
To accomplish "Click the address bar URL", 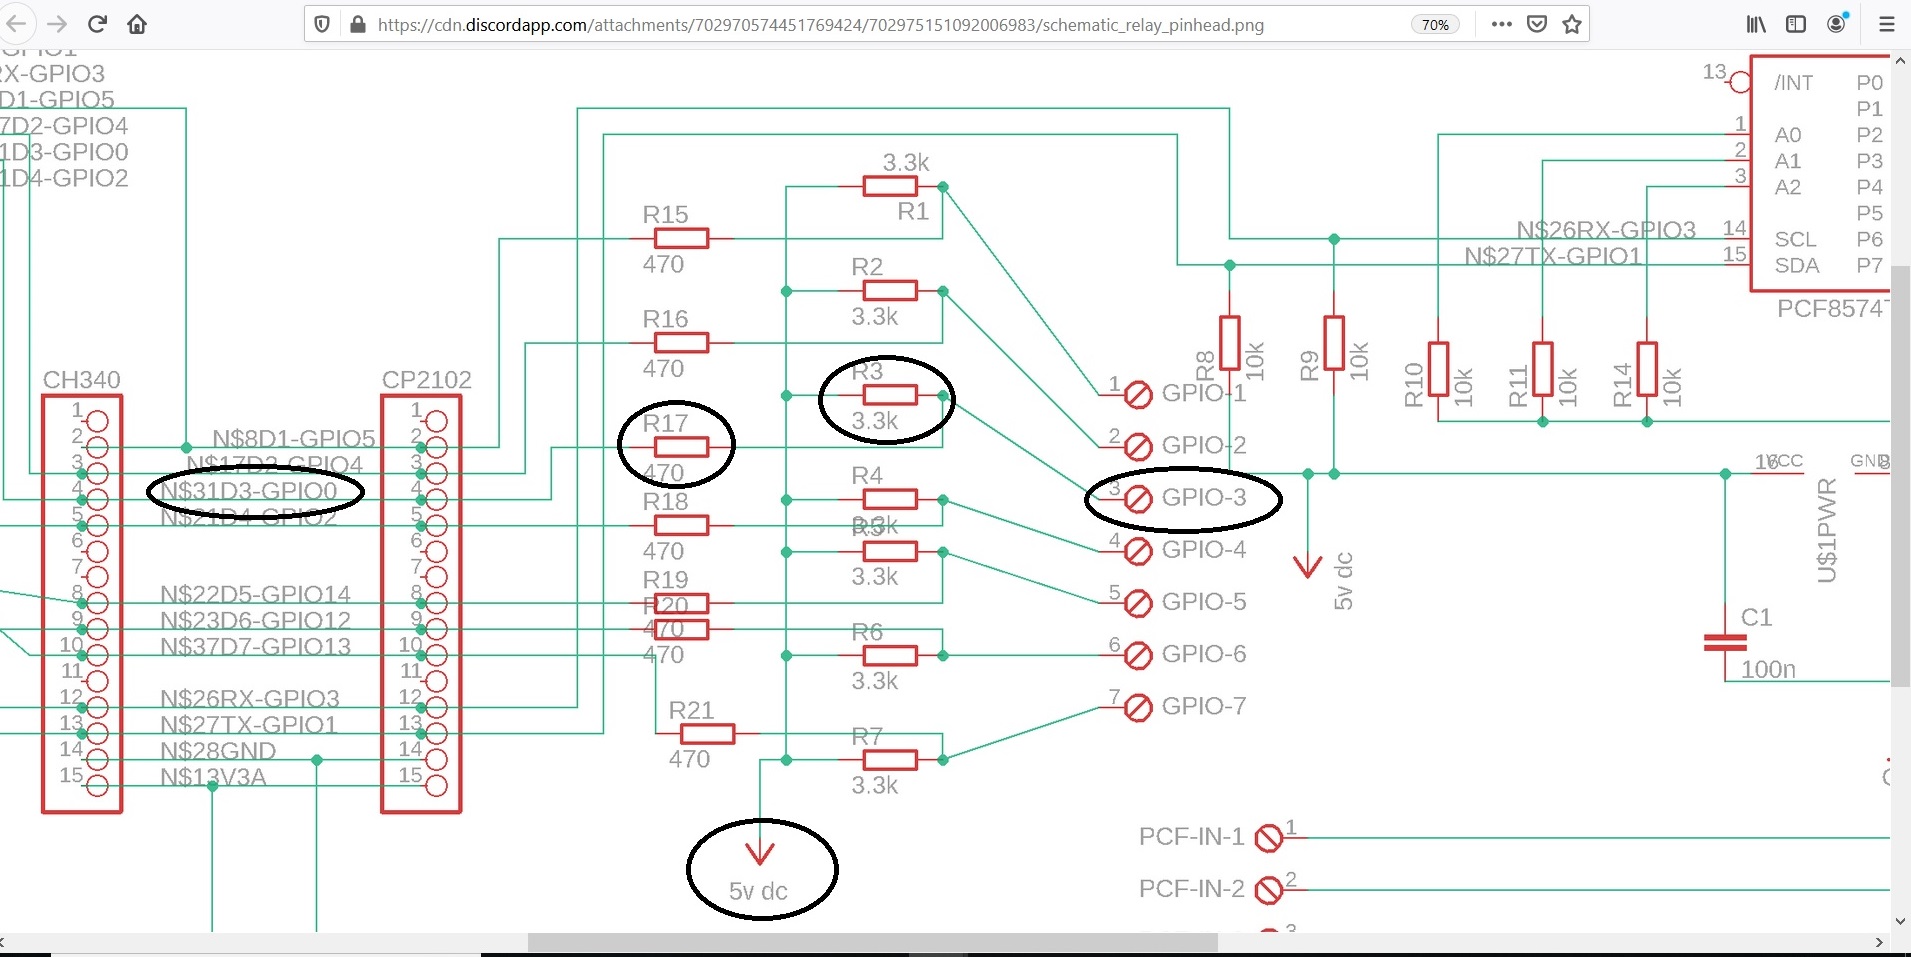I will [x=820, y=25].
